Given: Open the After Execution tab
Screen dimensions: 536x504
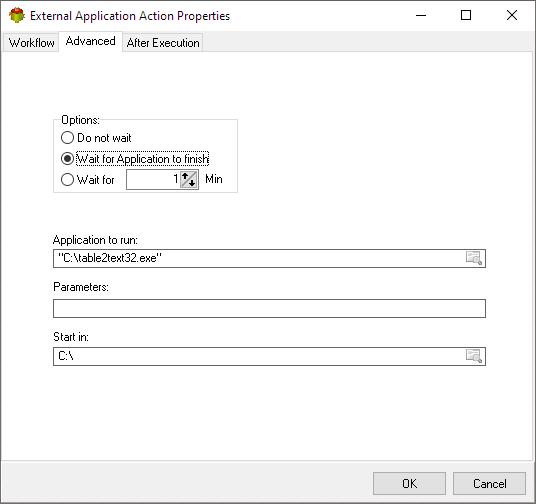Looking at the screenshot, I should tap(163, 43).
